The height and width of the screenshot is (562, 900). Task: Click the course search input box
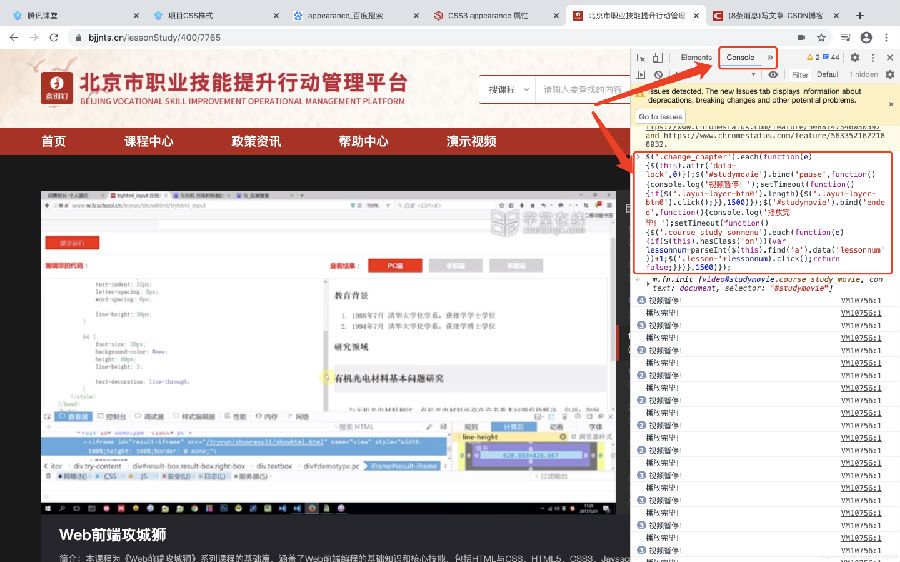pos(583,90)
